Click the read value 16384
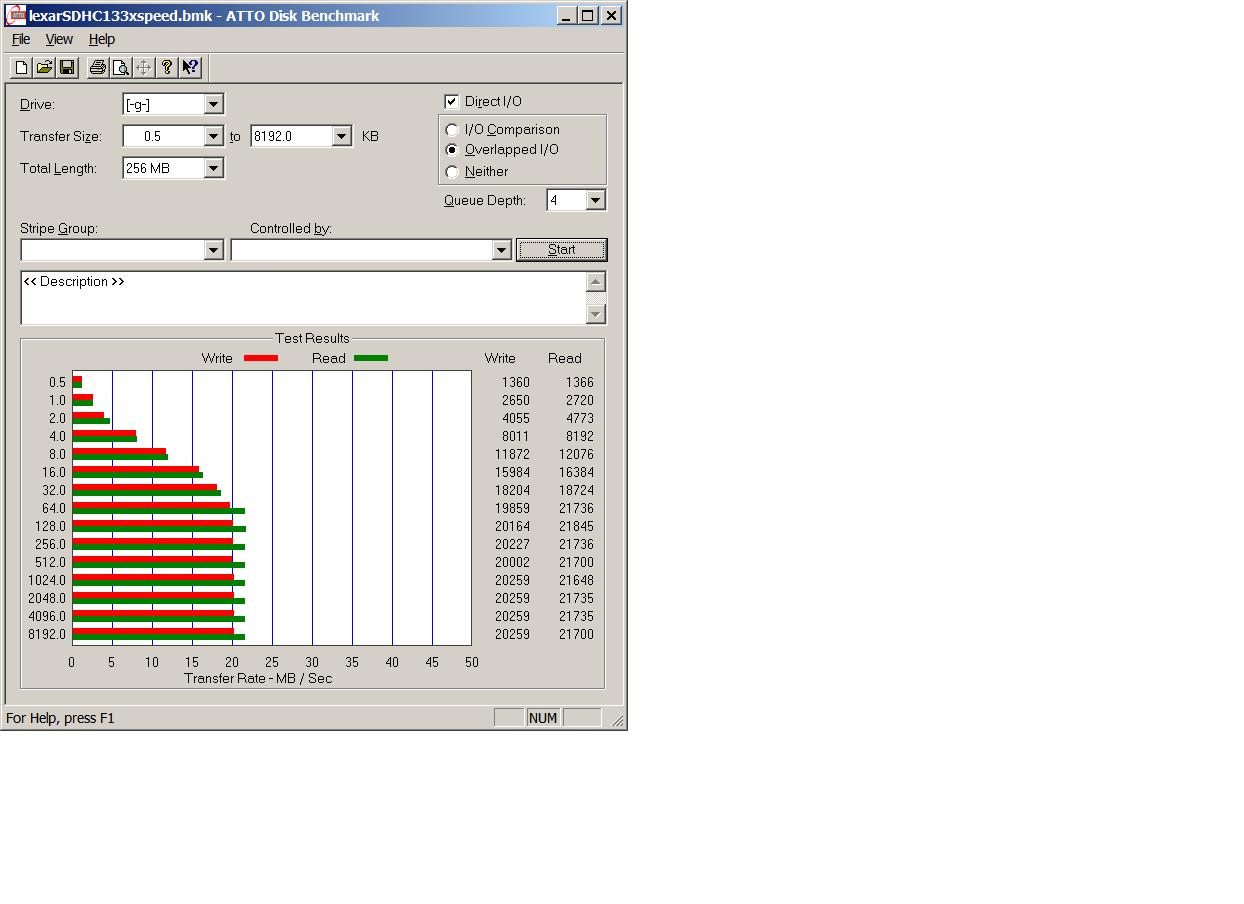Viewport: 1244px width, 904px height. (576, 472)
